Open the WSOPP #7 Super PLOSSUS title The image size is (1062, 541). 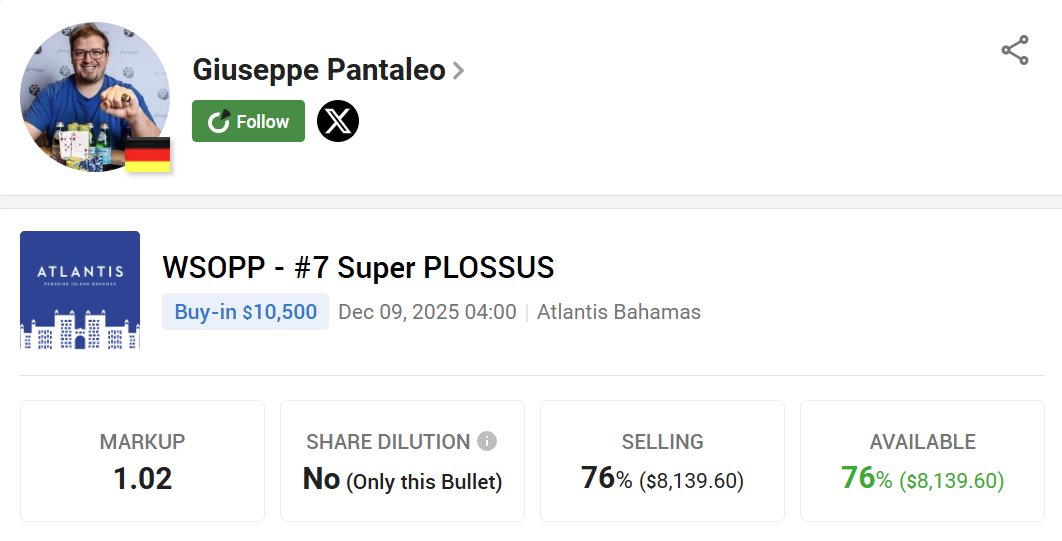click(358, 268)
